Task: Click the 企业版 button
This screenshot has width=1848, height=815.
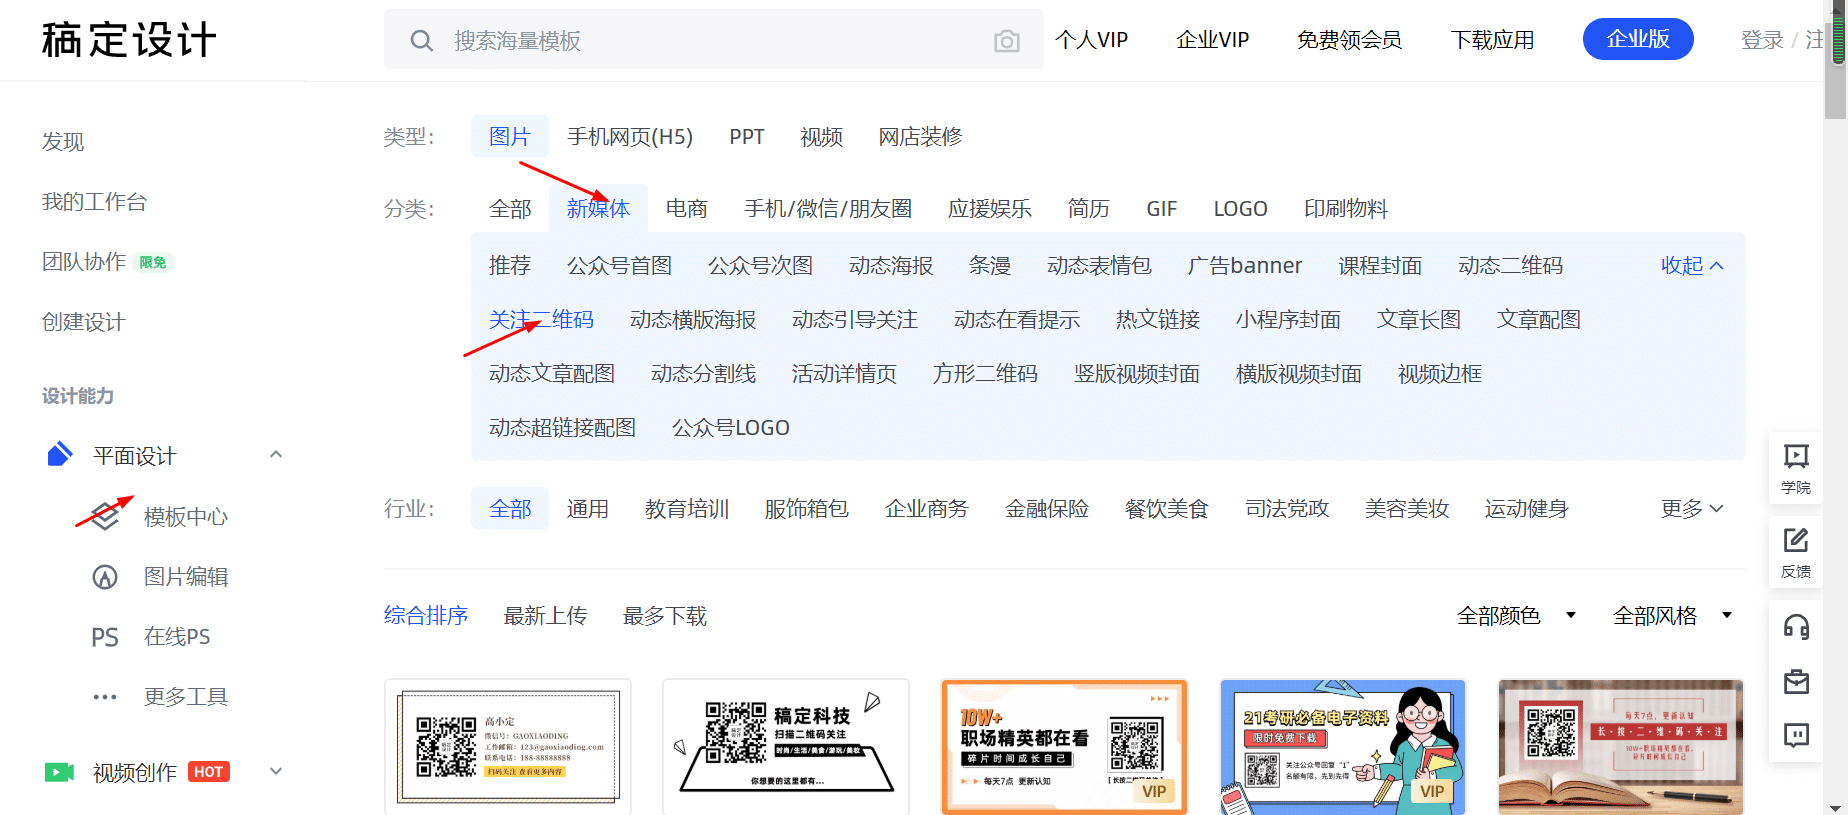Action: click(1638, 39)
